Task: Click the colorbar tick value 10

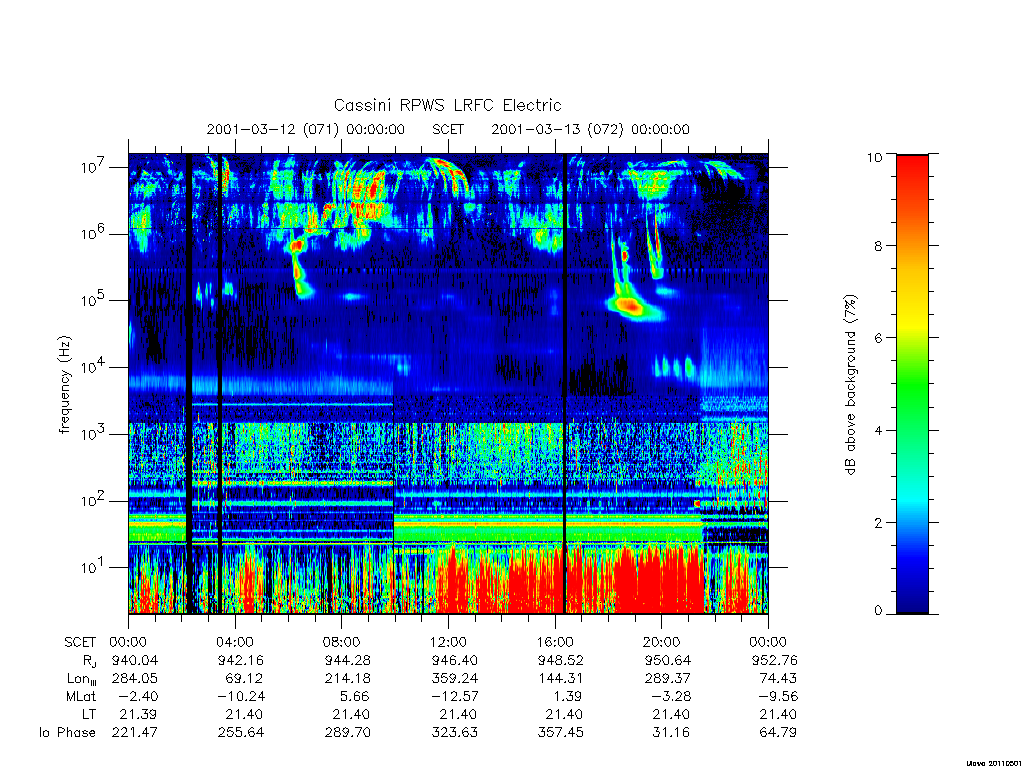Action: tap(874, 157)
